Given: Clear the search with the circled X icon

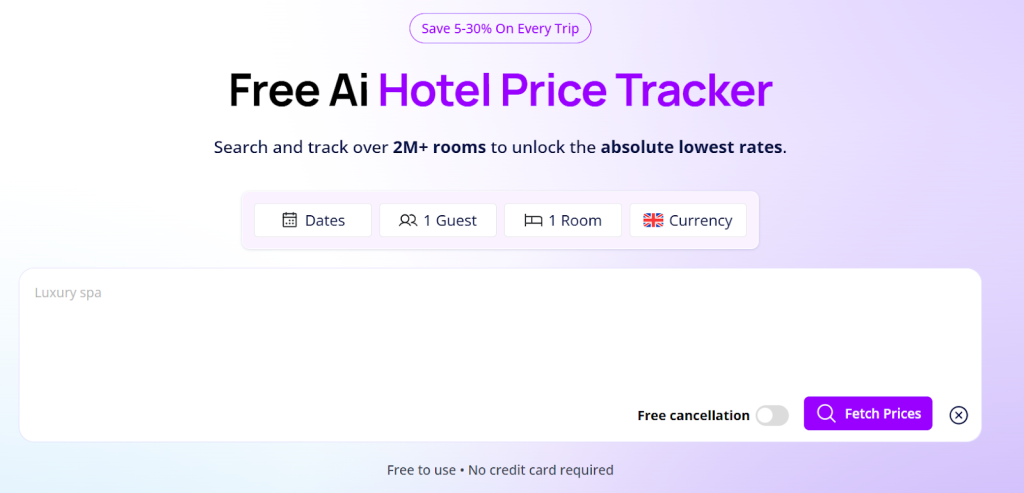Looking at the screenshot, I should tap(958, 415).
